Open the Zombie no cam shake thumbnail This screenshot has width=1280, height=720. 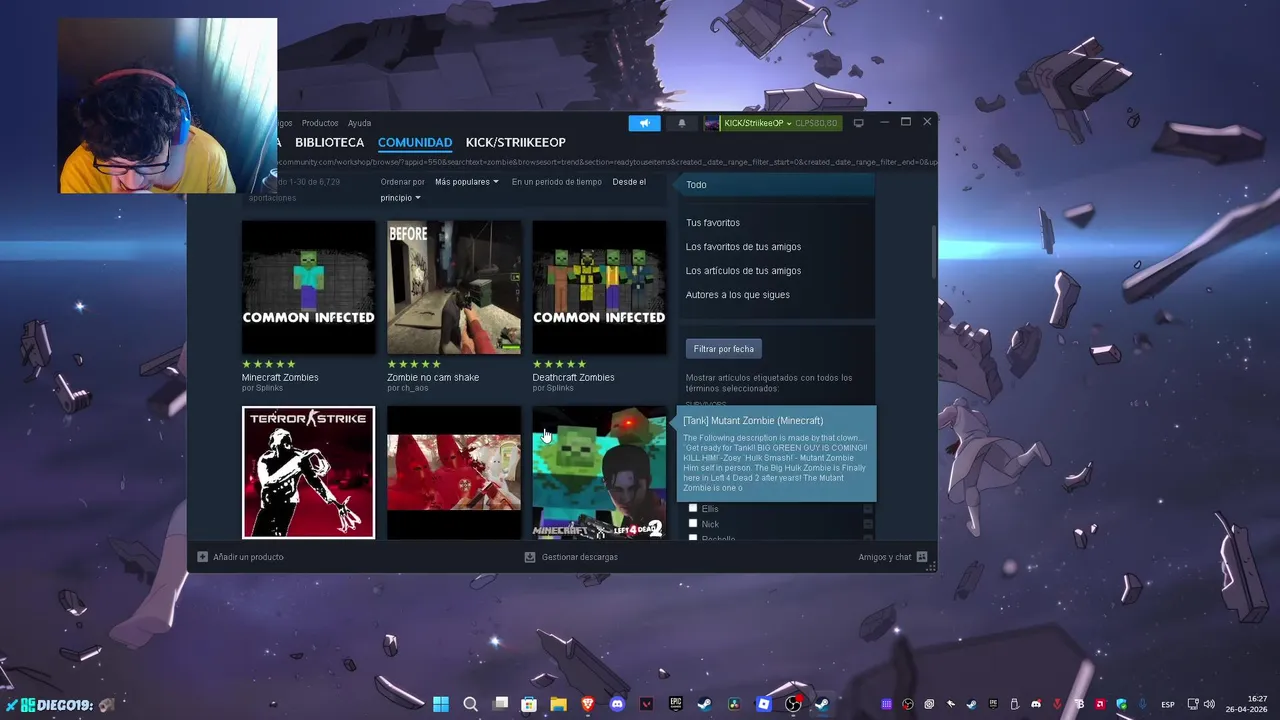click(x=454, y=287)
